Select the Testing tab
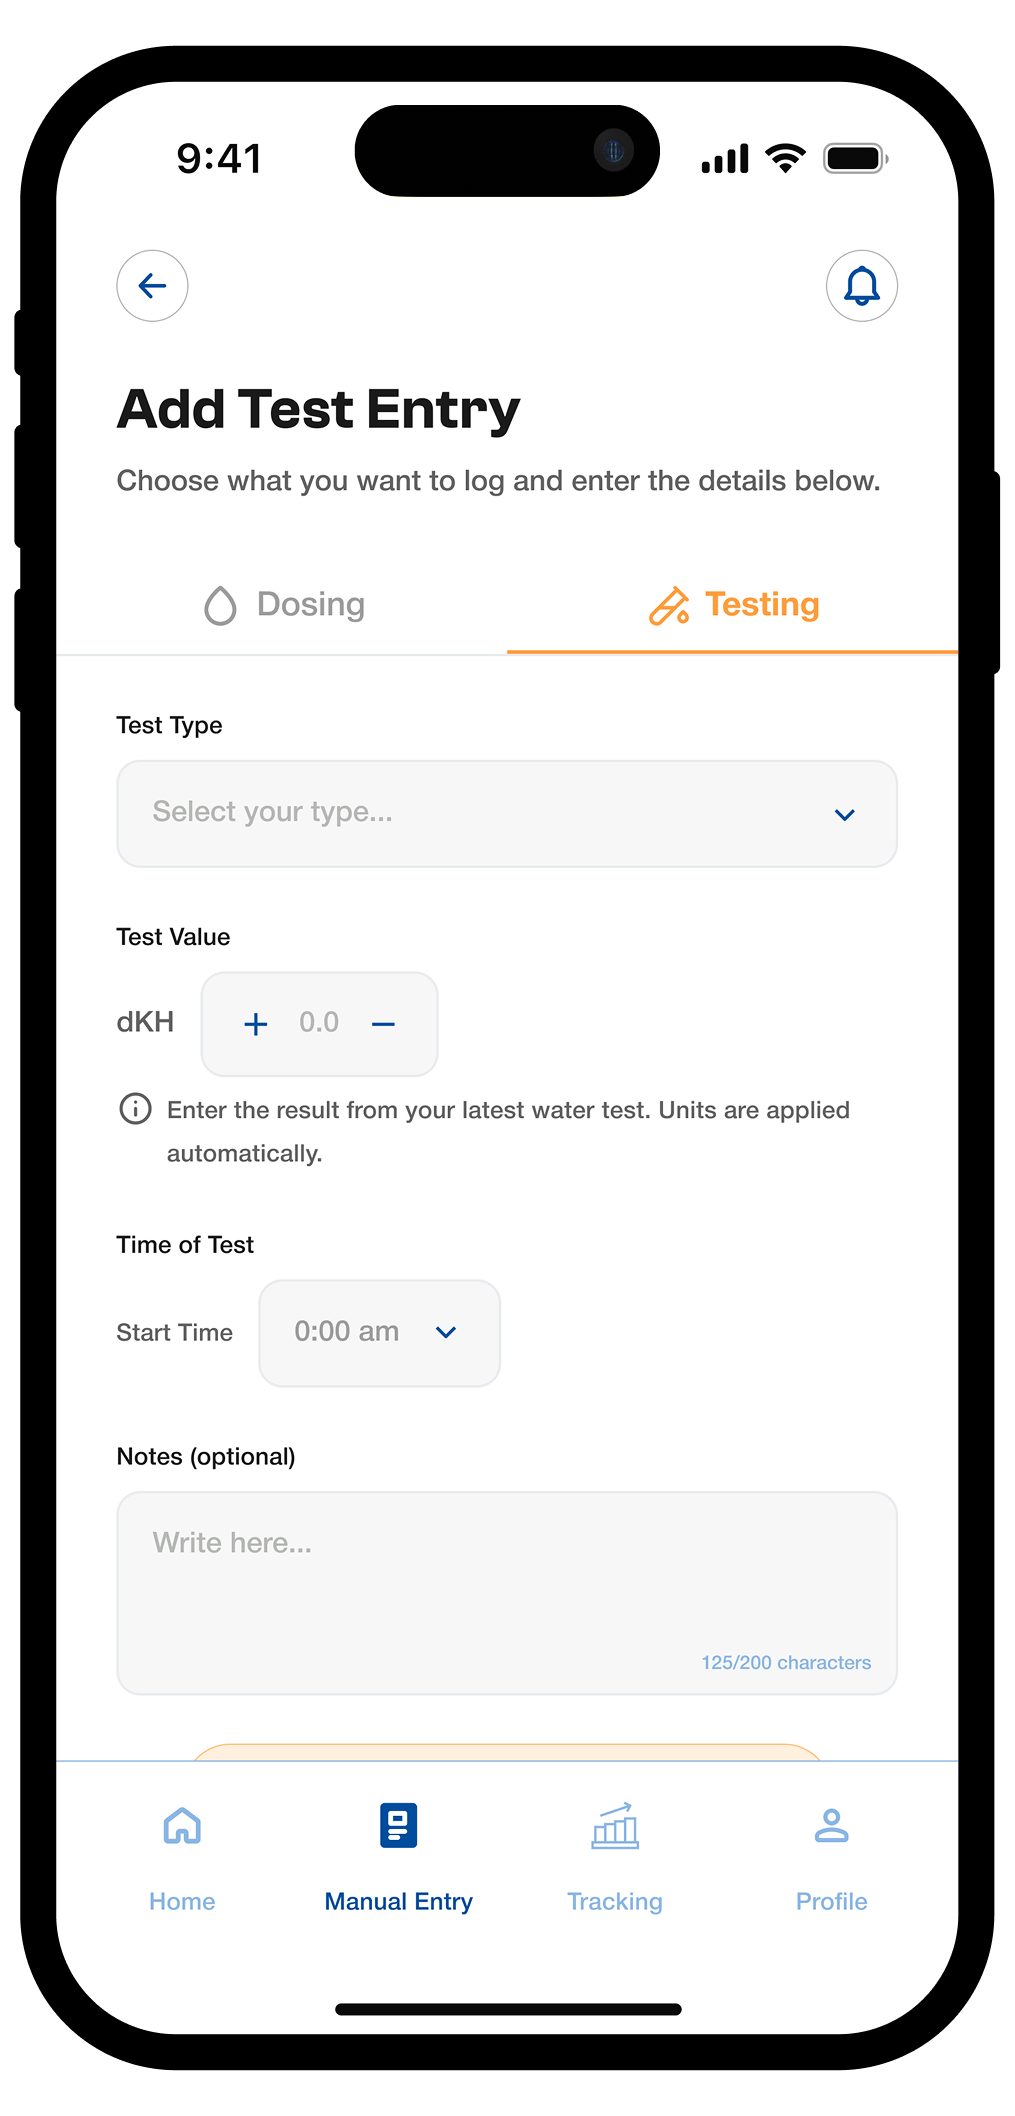 733,605
